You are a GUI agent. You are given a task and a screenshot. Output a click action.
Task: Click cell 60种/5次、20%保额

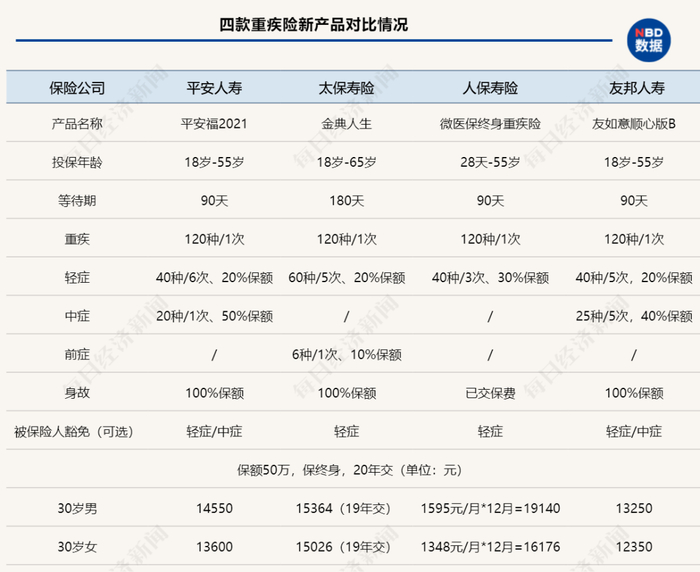(346, 278)
